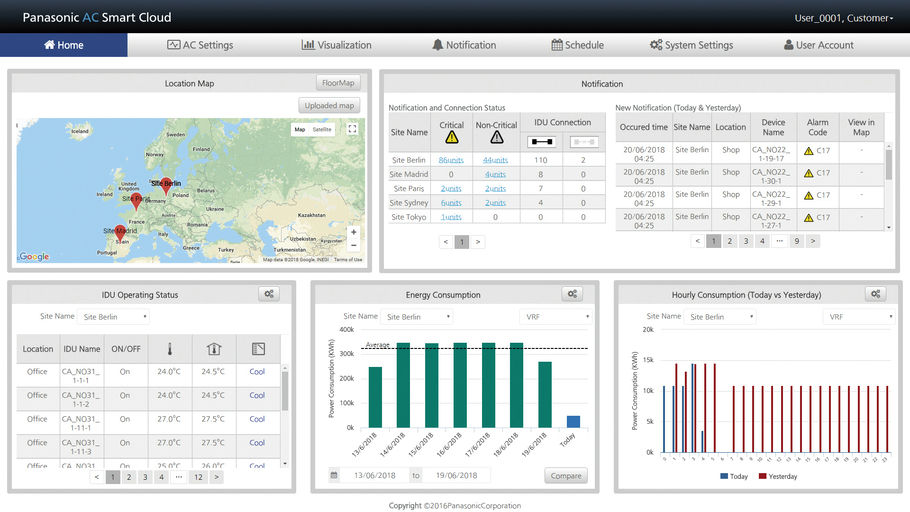910x512 pixels.
Task: Click the notification table scrollbar
Action: [x=889, y=160]
